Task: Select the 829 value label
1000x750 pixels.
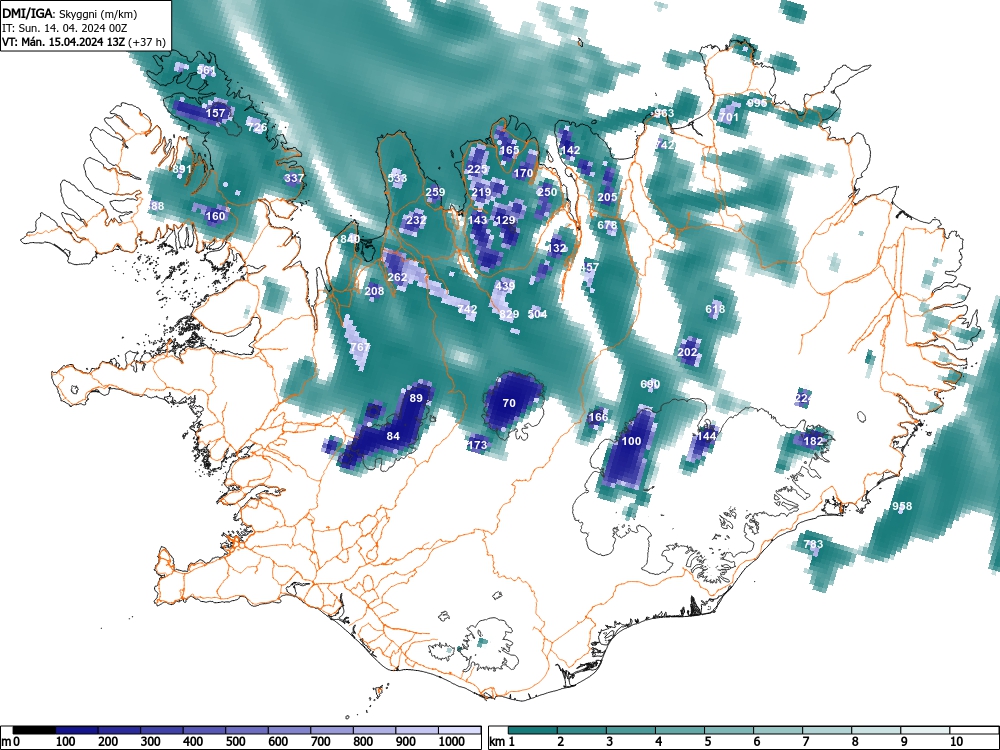Action: coord(509,314)
